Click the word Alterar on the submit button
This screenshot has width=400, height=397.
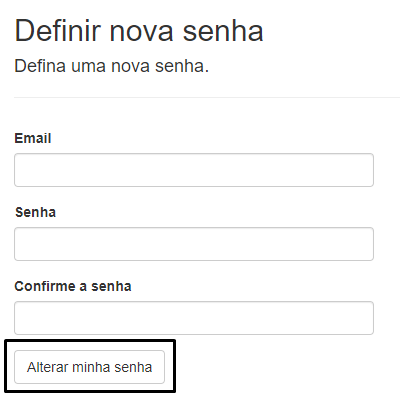coord(47,367)
